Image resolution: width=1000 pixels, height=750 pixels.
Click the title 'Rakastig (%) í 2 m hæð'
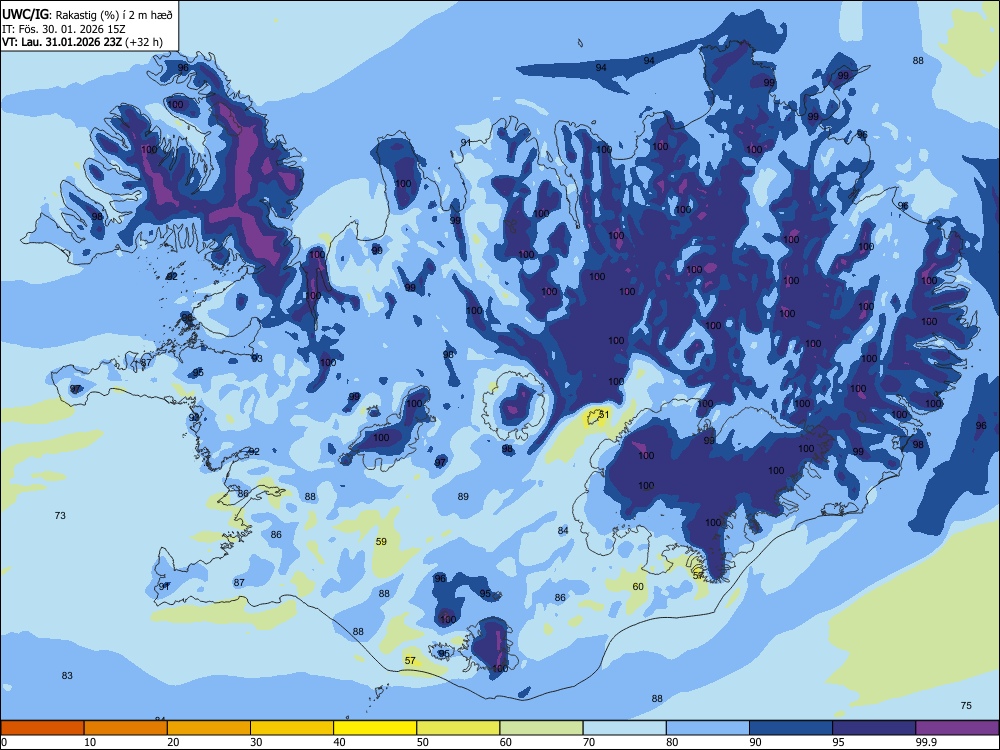[114, 15]
